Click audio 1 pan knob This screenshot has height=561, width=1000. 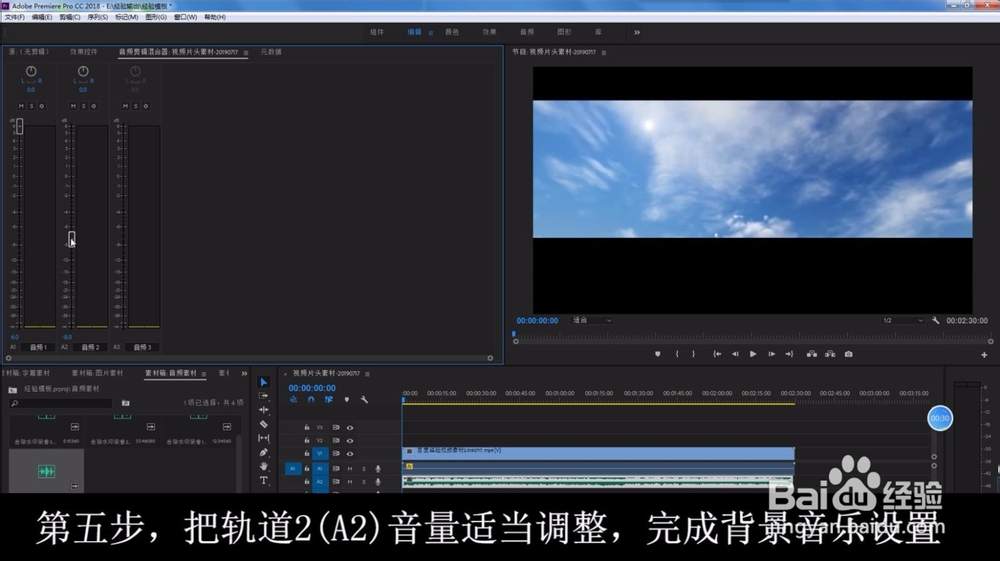click(31, 71)
